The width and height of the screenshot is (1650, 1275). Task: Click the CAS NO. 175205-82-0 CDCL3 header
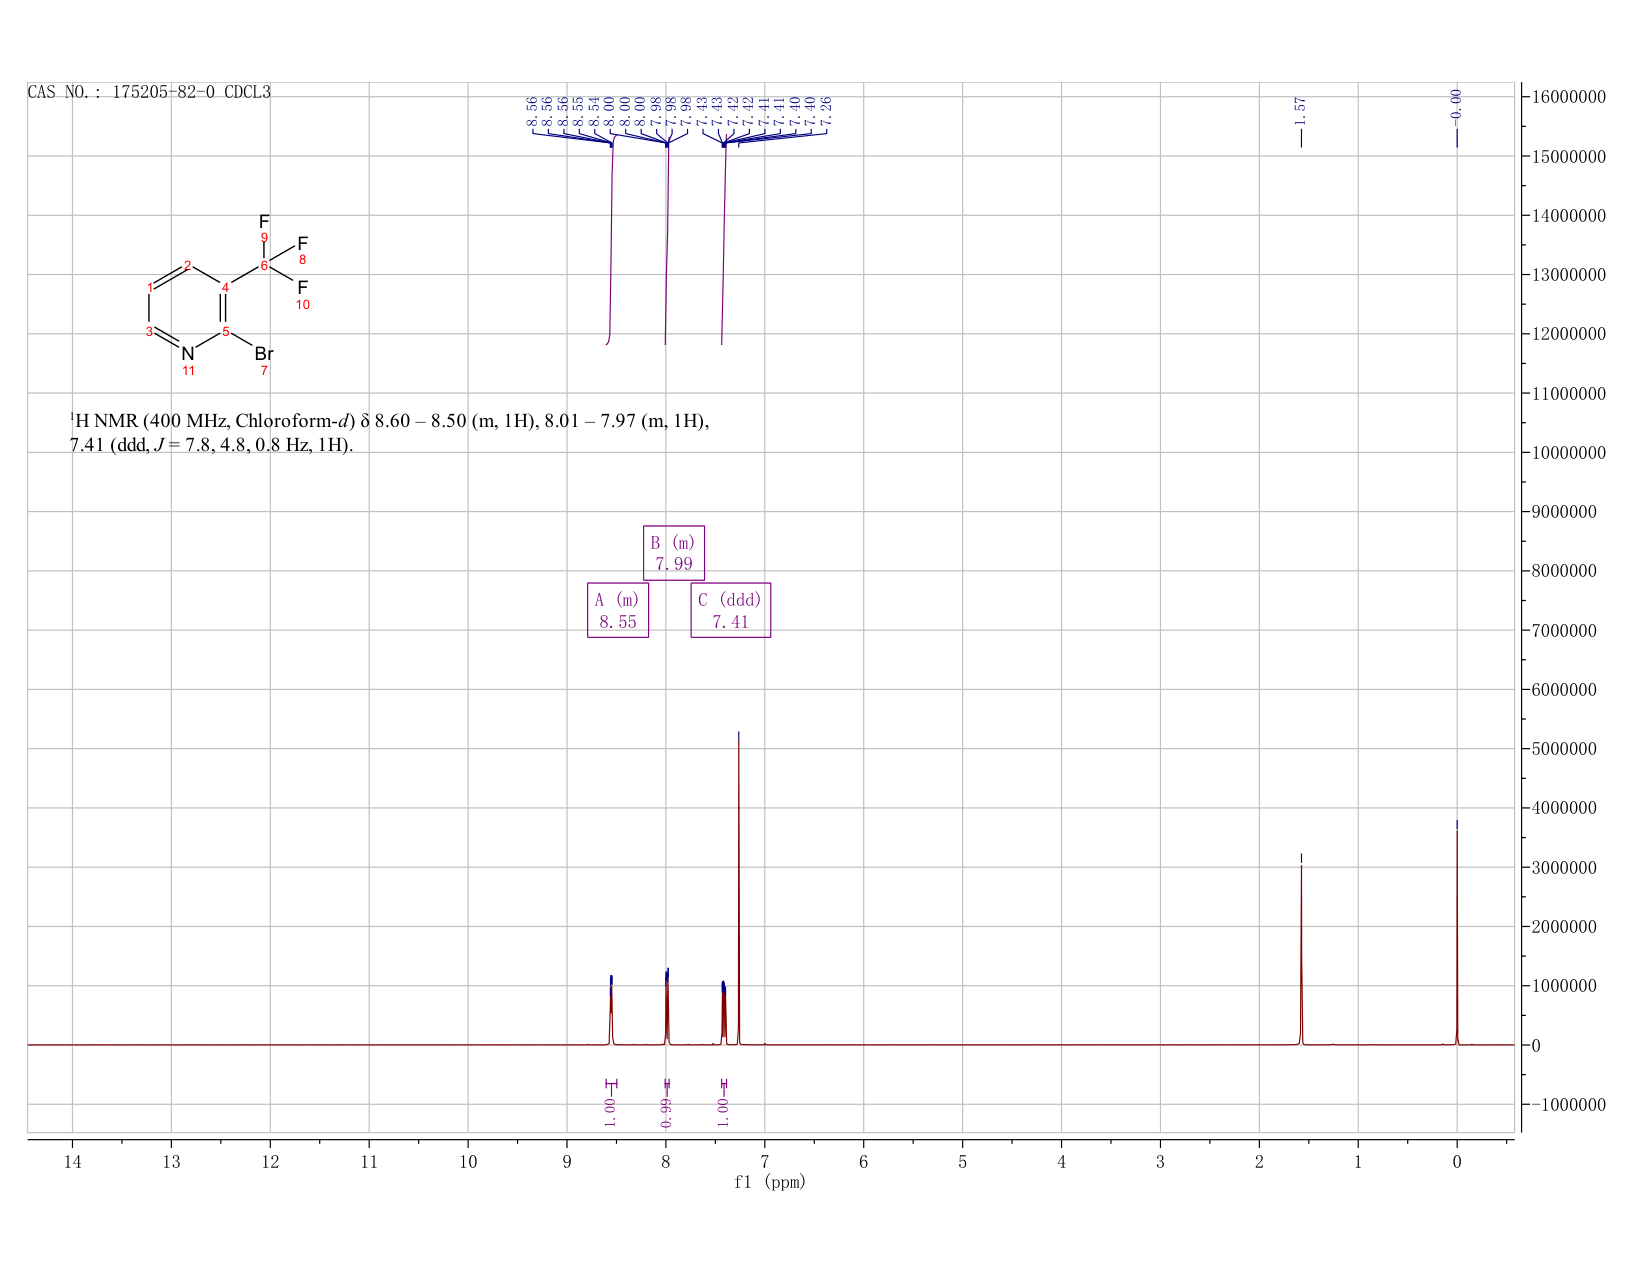[149, 92]
